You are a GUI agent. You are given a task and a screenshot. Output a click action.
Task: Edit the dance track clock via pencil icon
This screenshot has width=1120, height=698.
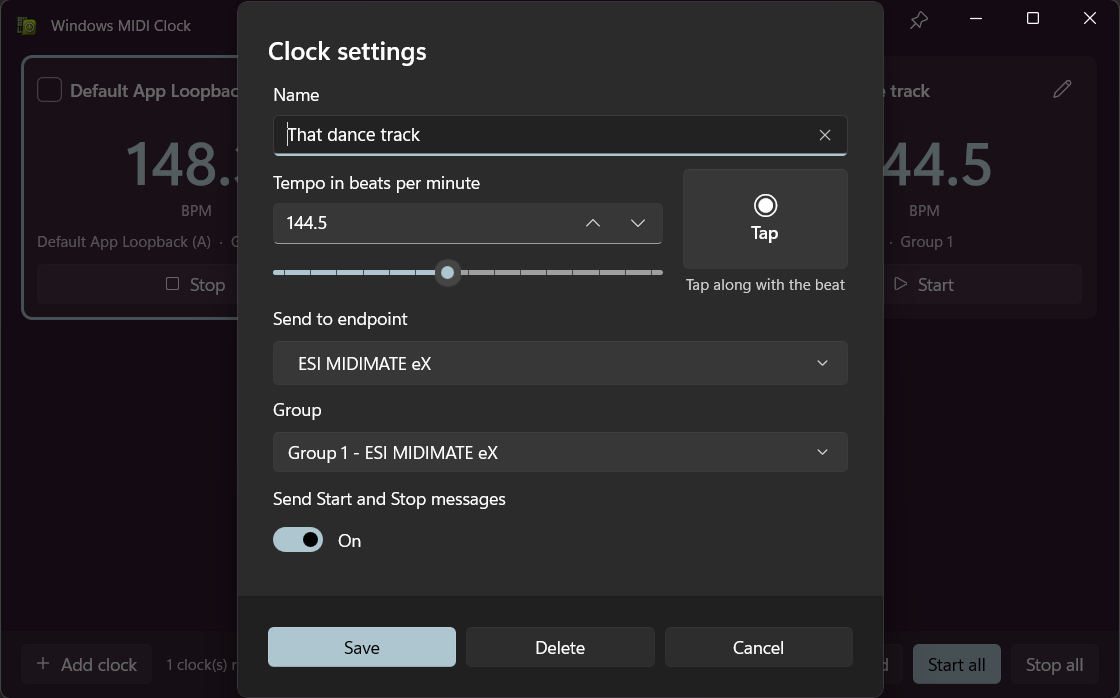click(x=1062, y=89)
